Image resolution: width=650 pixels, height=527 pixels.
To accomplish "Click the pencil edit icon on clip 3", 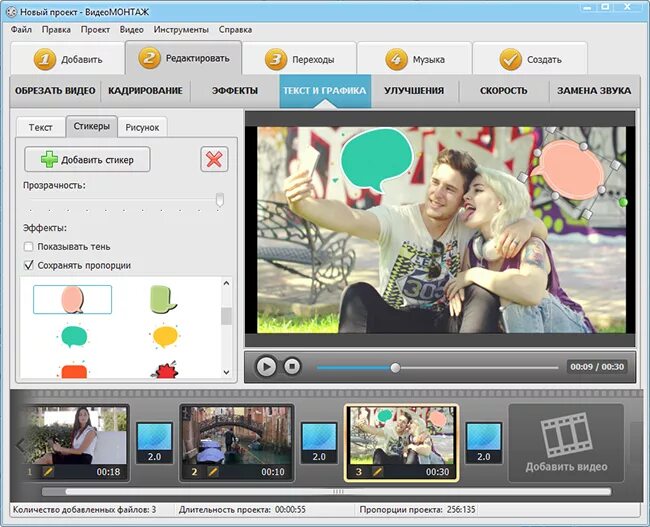I will 377,472.
